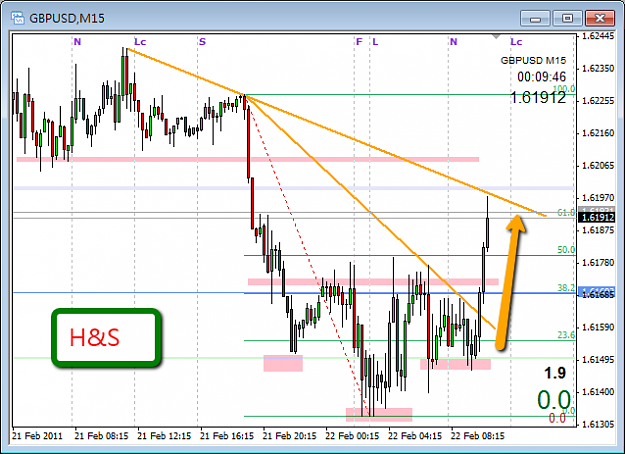Click the '22 Feb 08:15' time axis label
The image size is (625, 454).
click(478, 436)
